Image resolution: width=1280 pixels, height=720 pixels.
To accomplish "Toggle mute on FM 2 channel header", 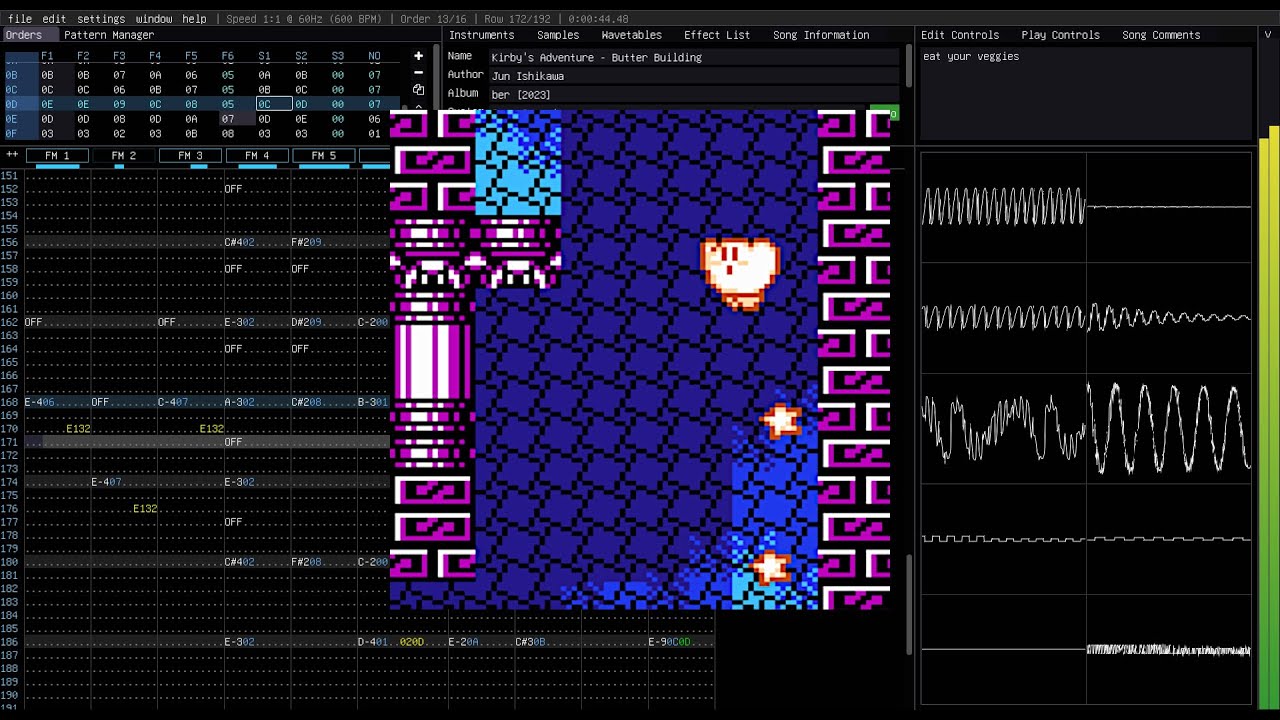I will [x=124, y=156].
